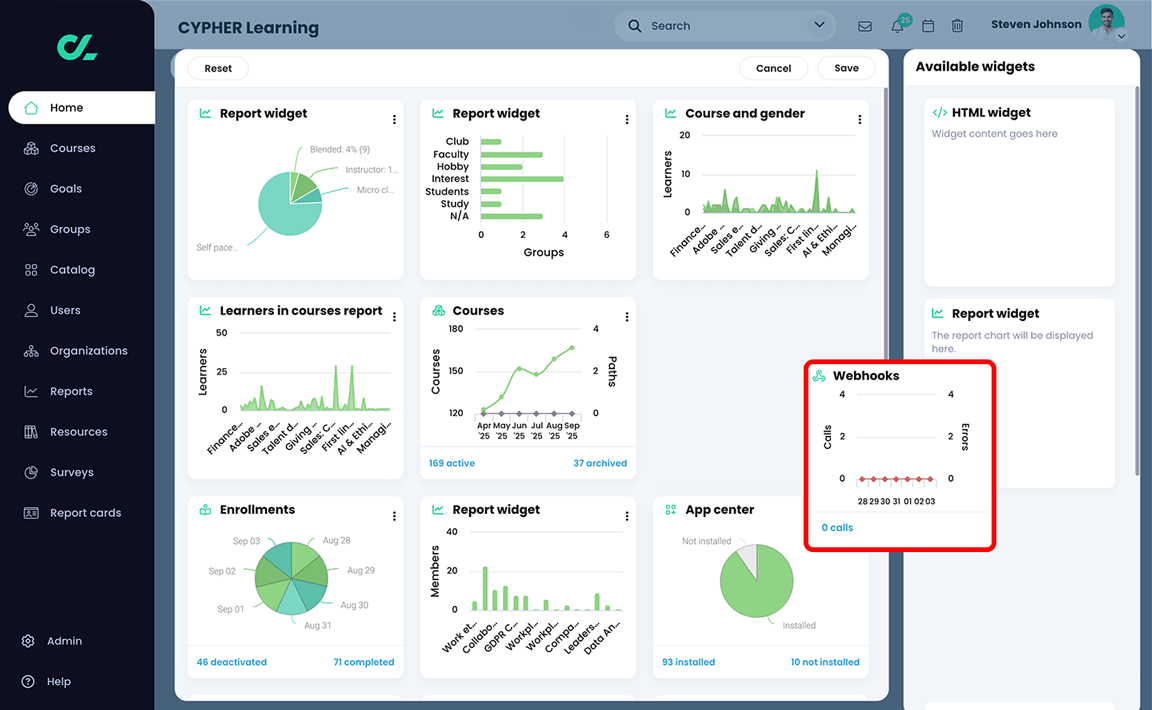Expand the search dropdown arrow
This screenshot has height=710, width=1152.
click(819, 25)
